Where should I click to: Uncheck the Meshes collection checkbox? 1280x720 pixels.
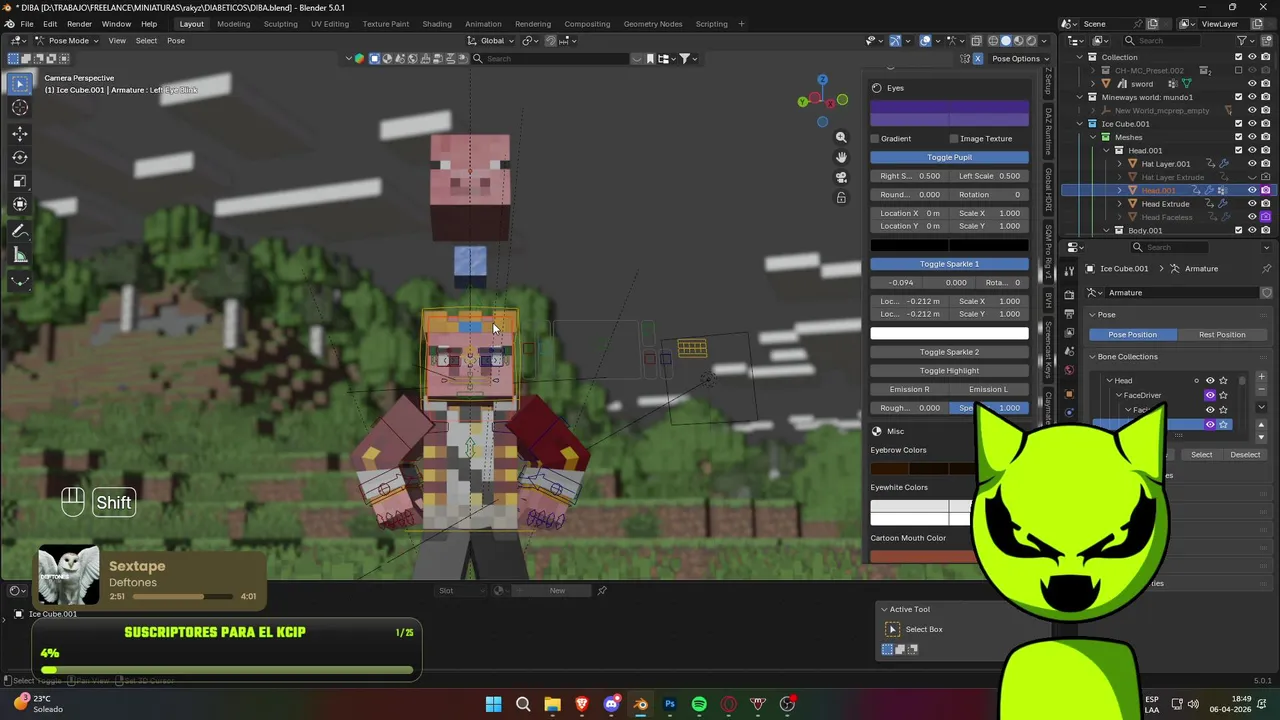point(1239,137)
